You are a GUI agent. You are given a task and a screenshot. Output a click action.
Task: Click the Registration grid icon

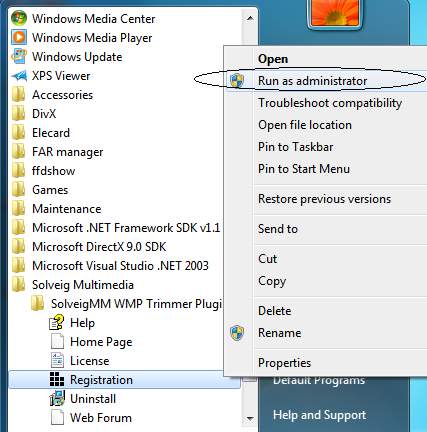57,379
